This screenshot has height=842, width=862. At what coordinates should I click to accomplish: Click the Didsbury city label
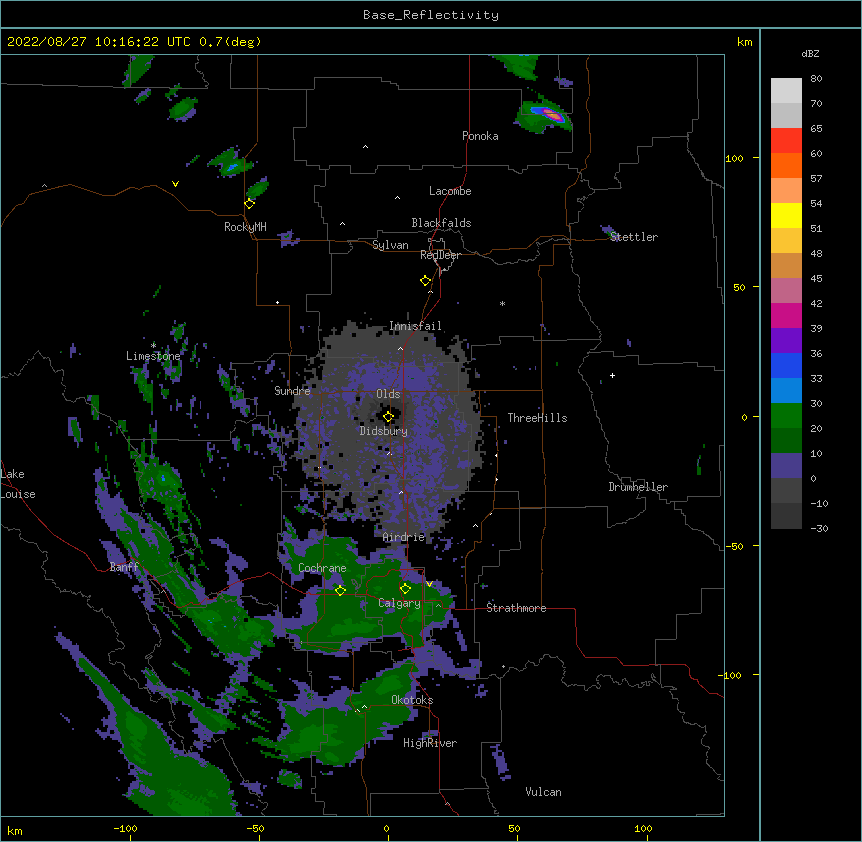[x=384, y=431]
